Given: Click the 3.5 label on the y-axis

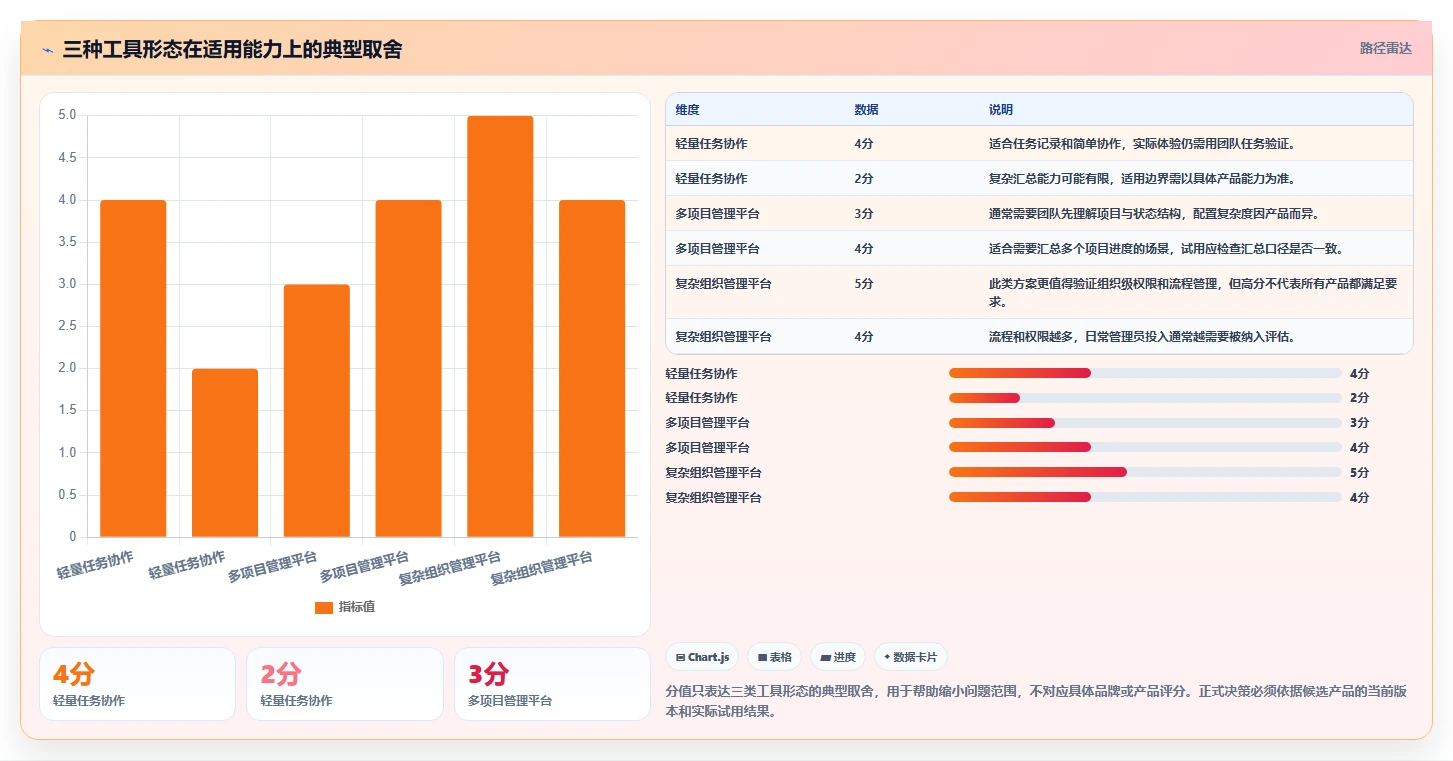Looking at the screenshot, I should (67, 242).
